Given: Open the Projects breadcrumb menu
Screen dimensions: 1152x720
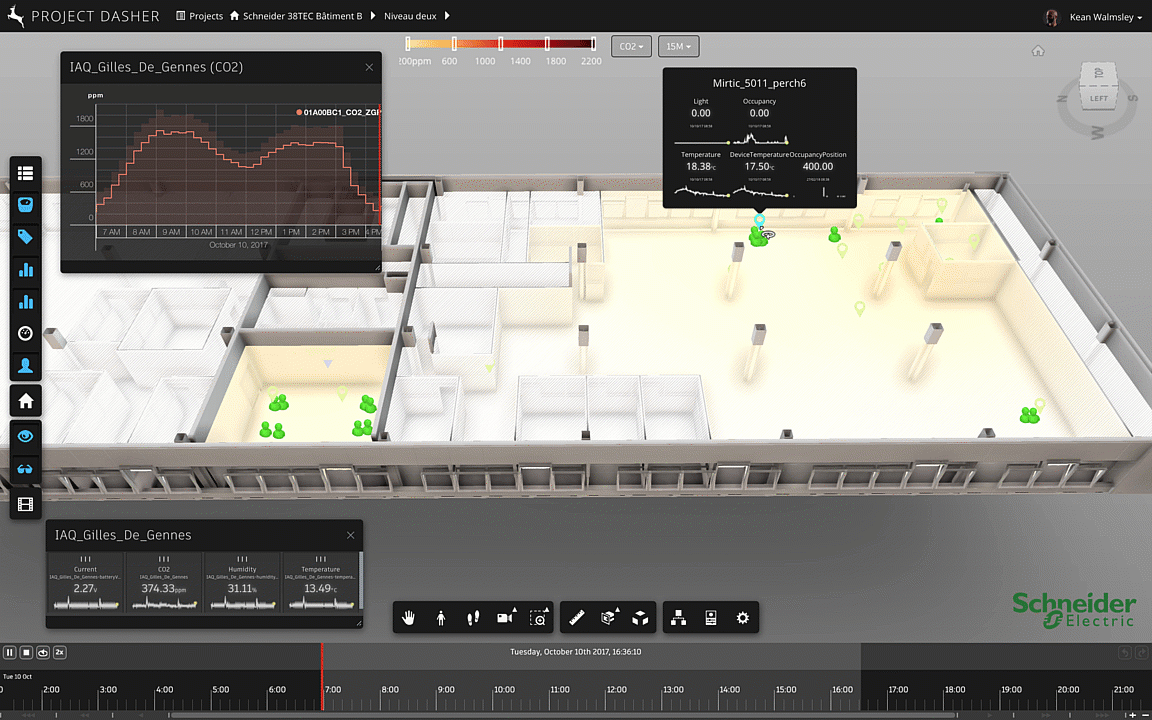Looking at the screenshot, I should point(200,16).
